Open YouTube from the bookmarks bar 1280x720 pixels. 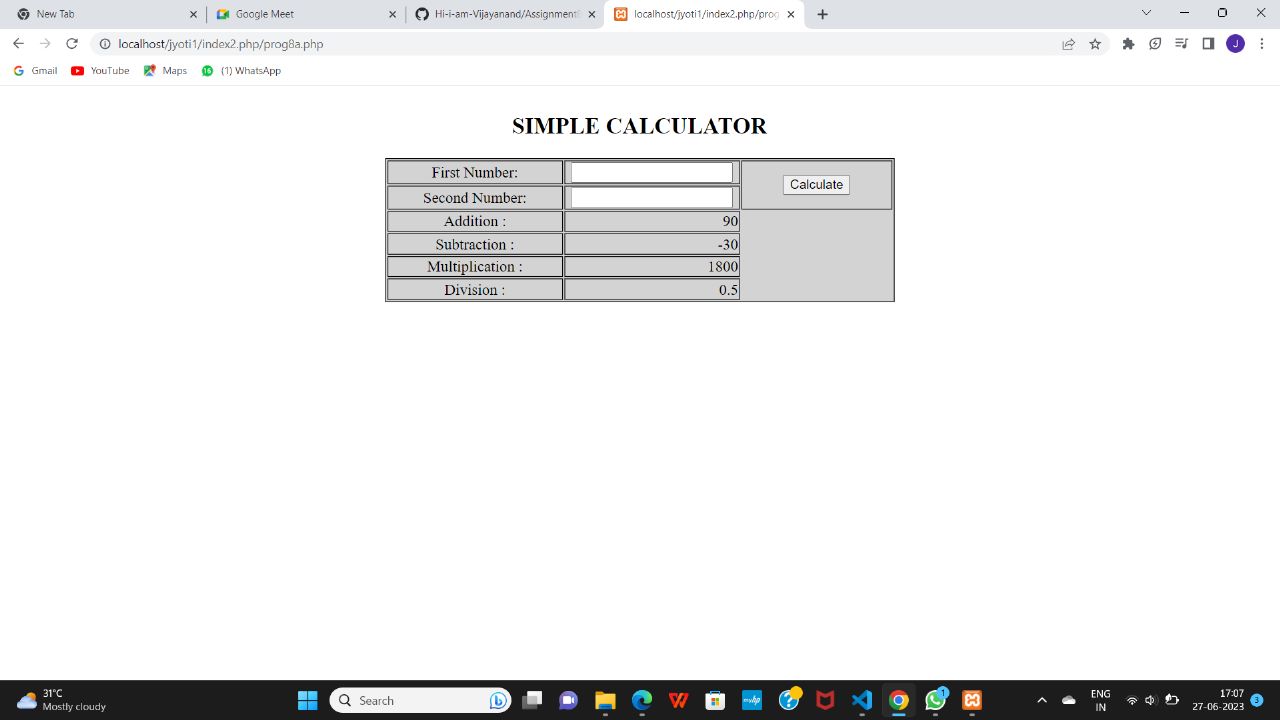tap(99, 70)
